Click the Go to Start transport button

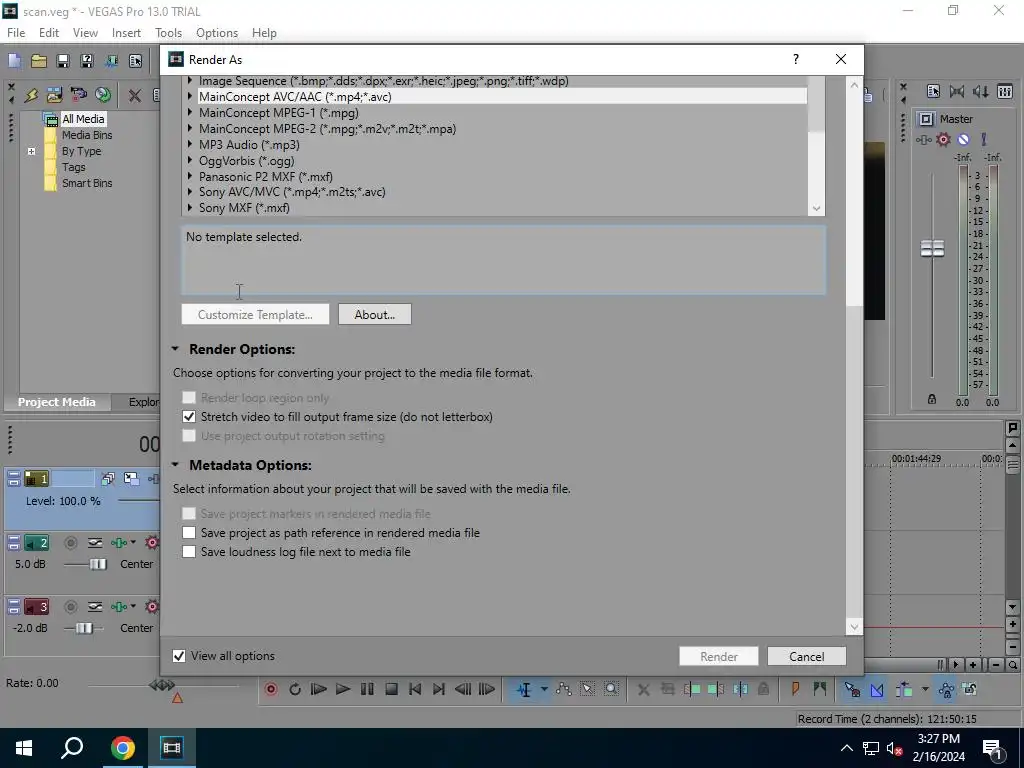point(415,689)
